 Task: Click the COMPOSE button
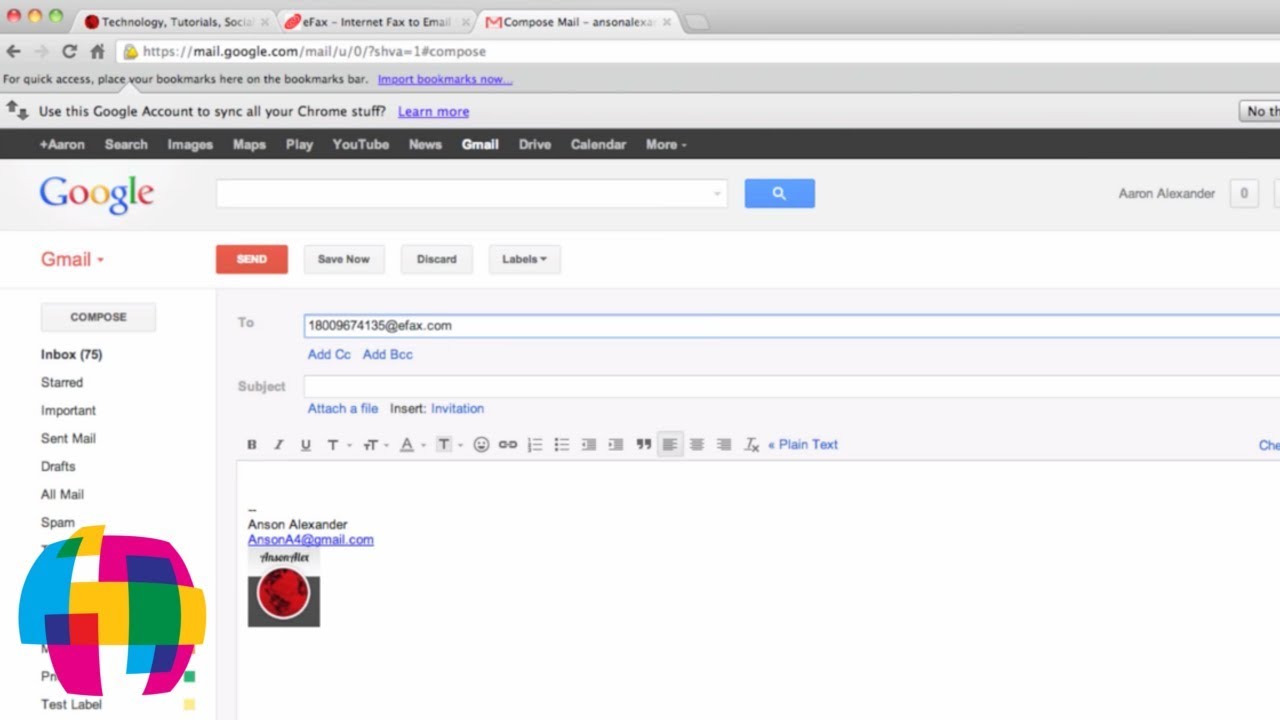98,317
